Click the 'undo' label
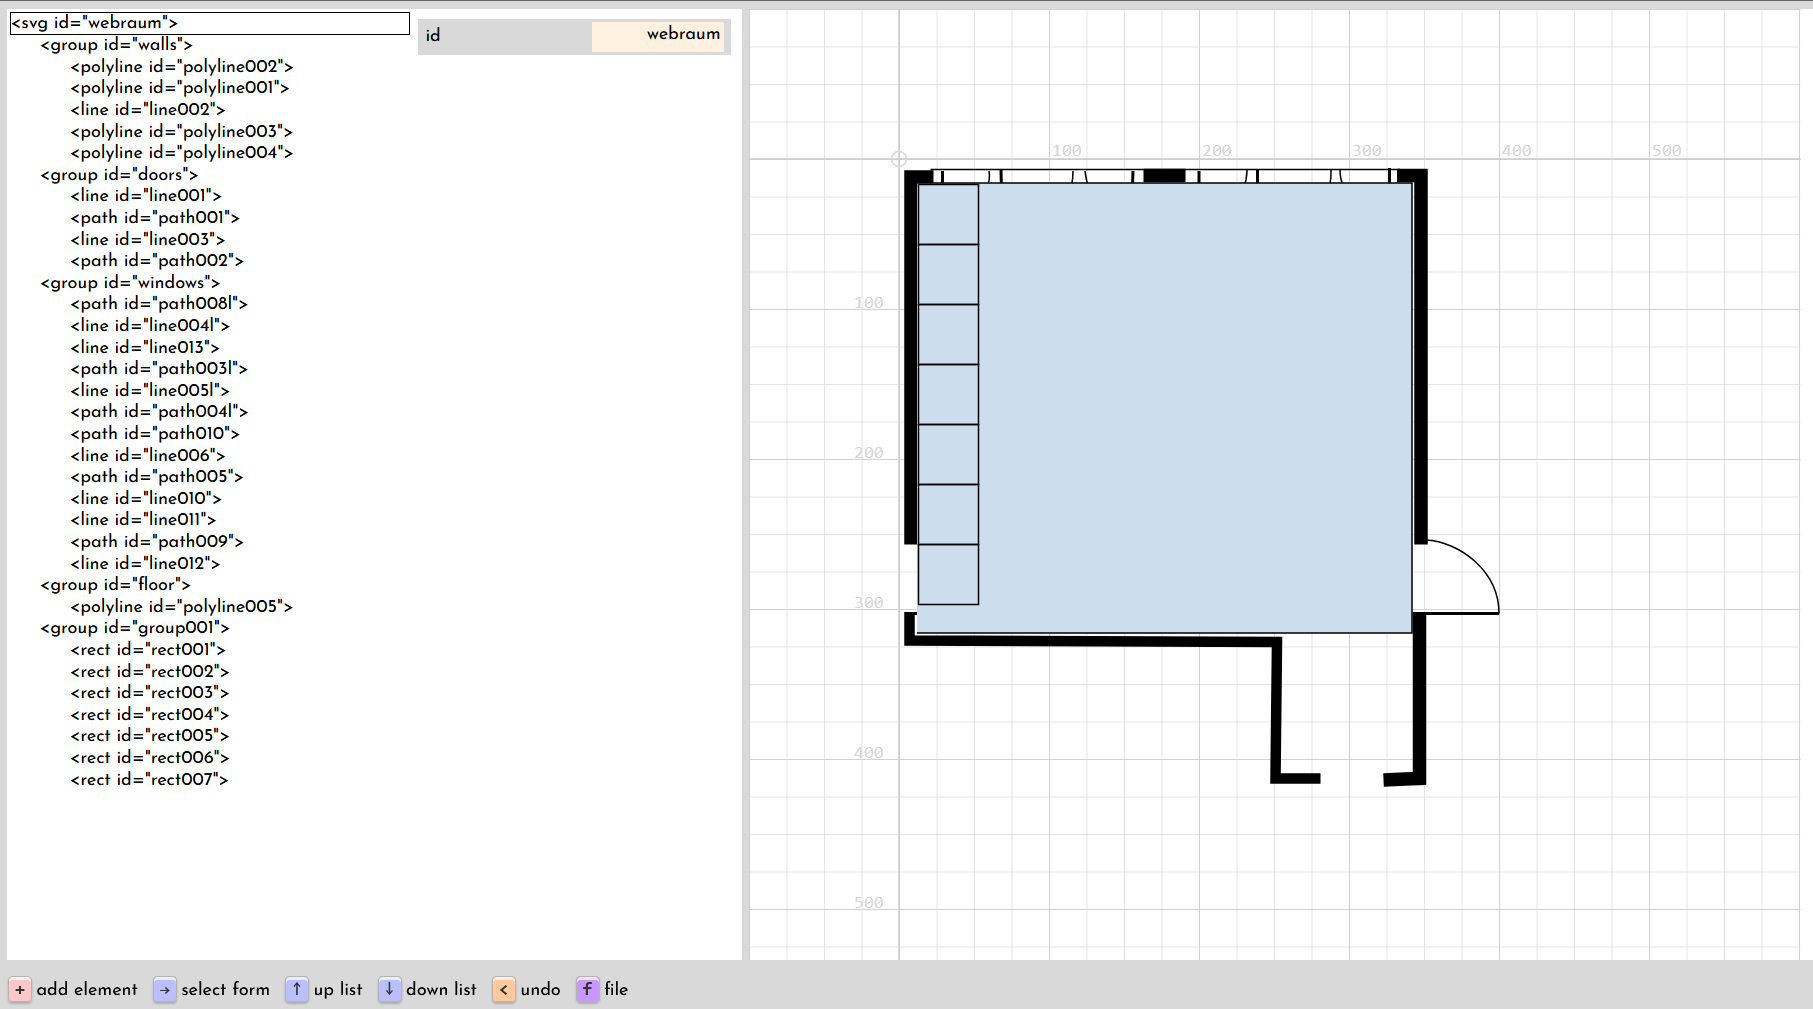 [540, 989]
